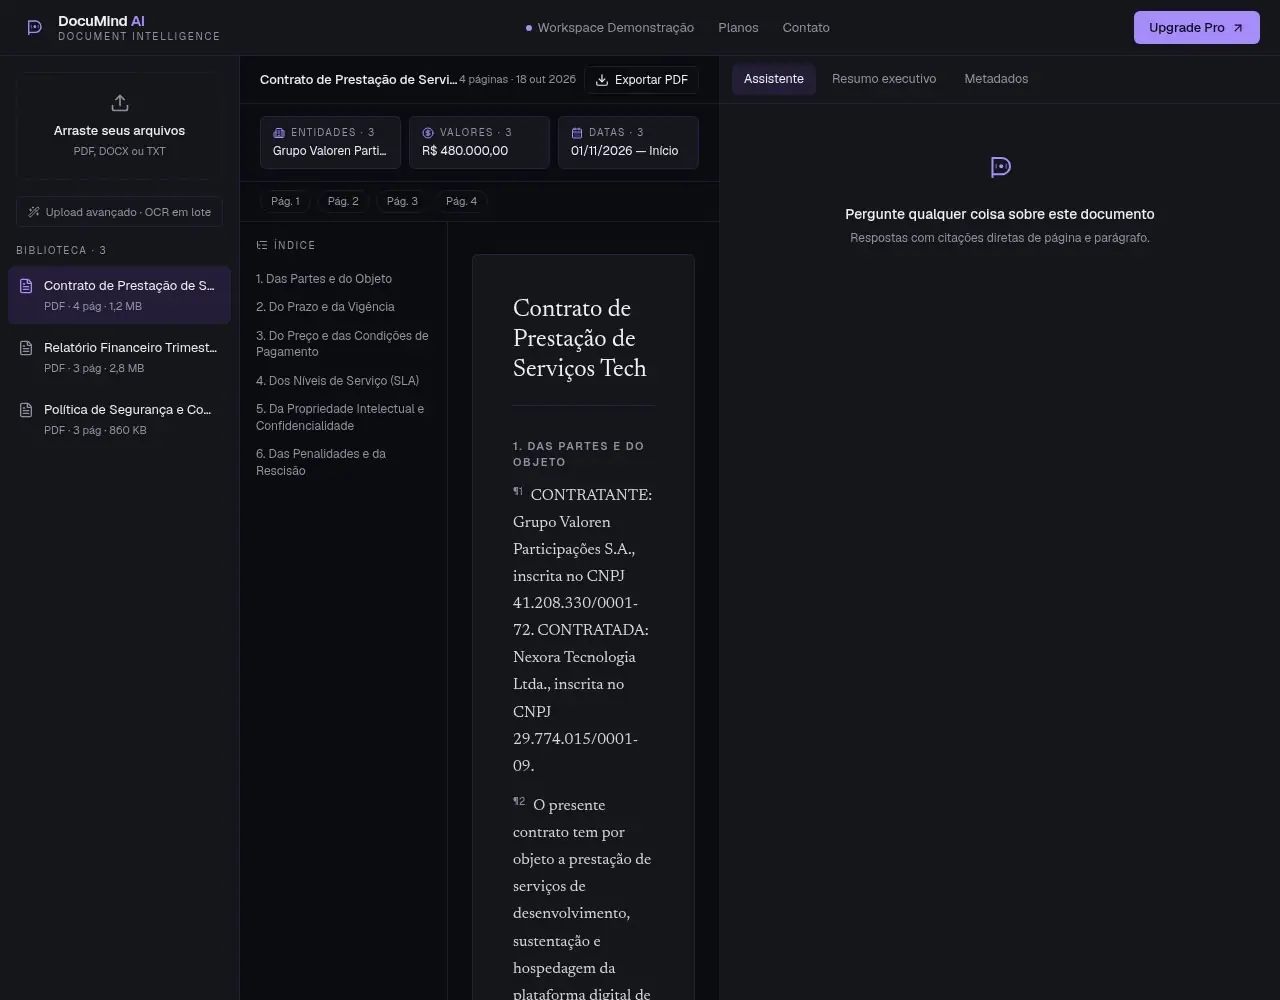Click the document title in the viewer header
The image size is (1280, 1000).
click(x=358, y=80)
